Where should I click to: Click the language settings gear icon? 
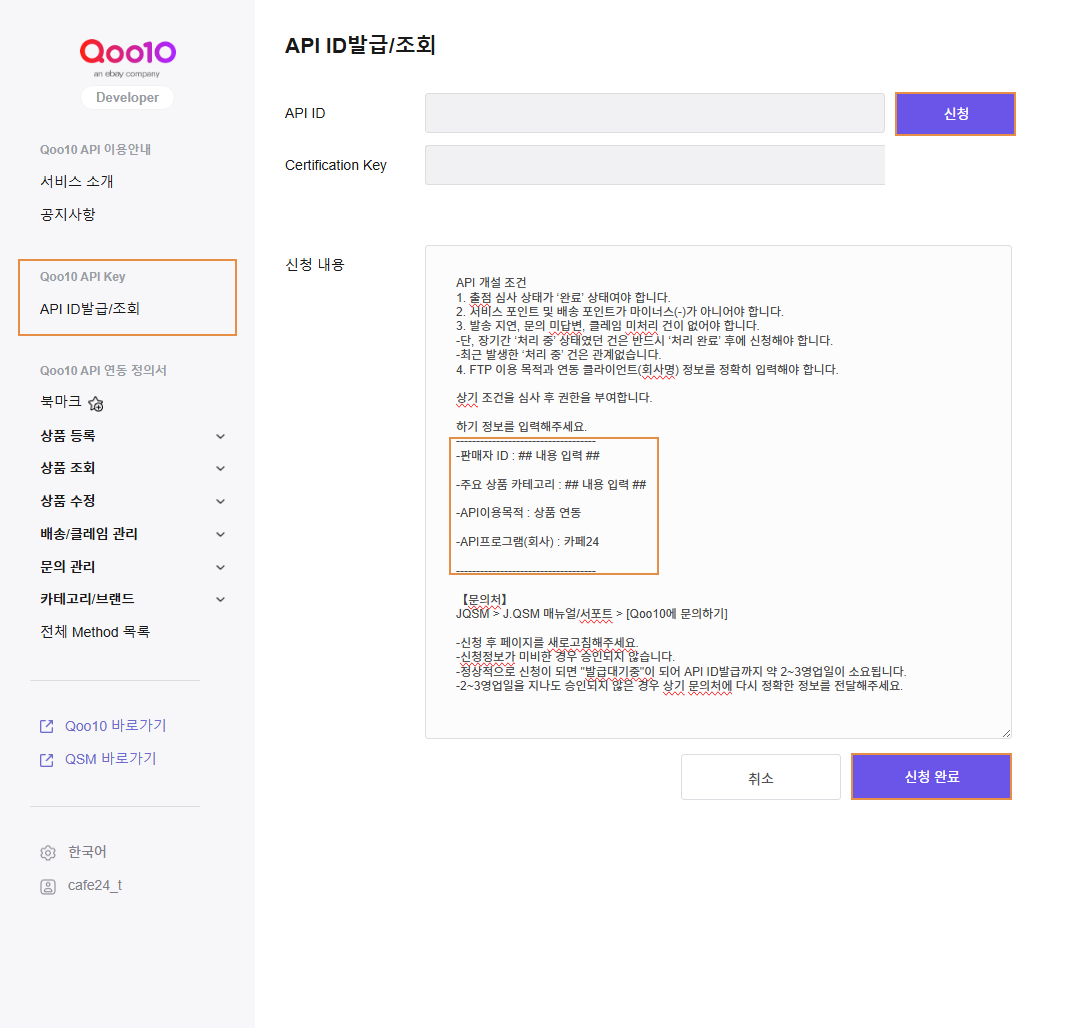click(48, 853)
